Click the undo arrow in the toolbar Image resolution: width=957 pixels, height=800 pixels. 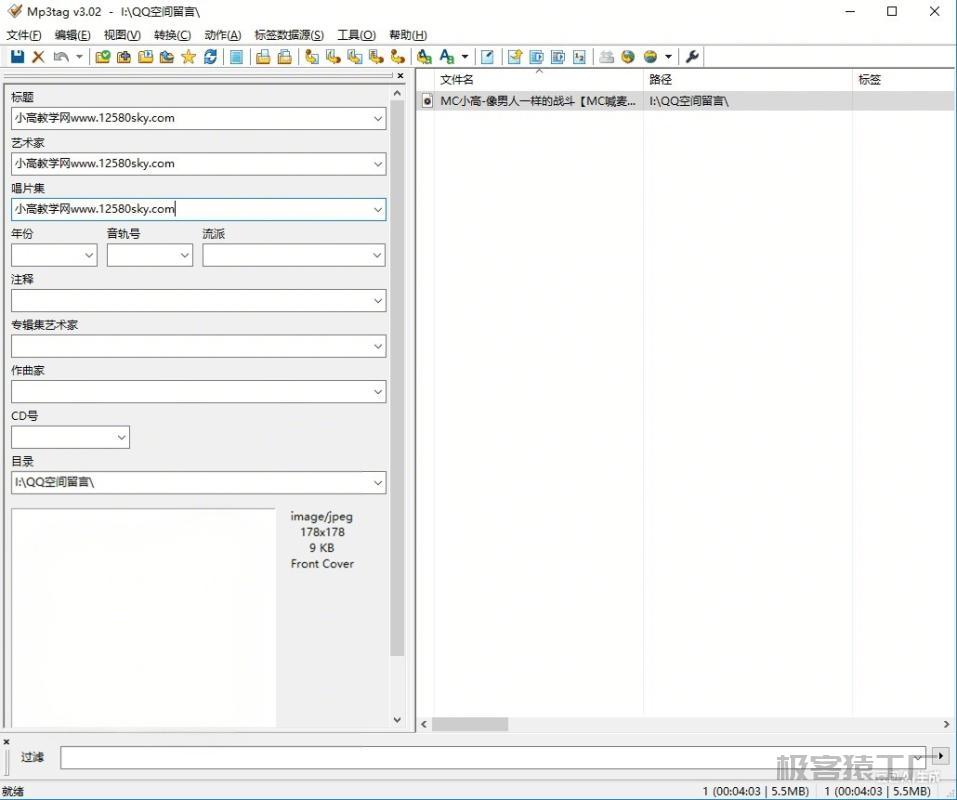pyautogui.click(x=60, y=57)
